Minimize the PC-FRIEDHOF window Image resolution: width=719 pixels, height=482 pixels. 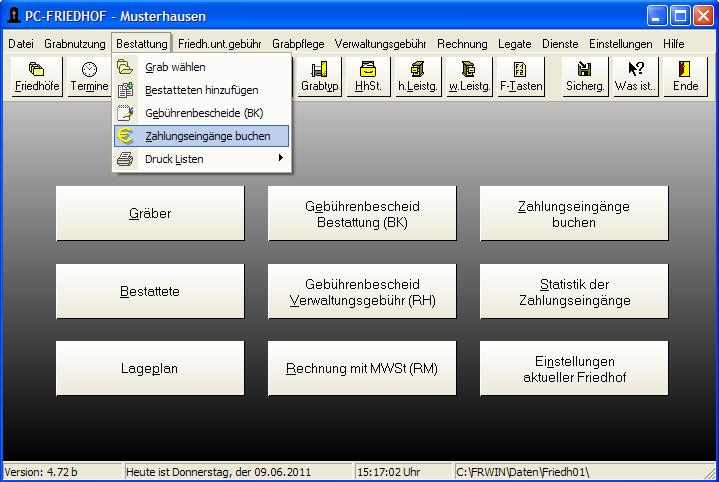pyautogui.click(x=657, y=16)
